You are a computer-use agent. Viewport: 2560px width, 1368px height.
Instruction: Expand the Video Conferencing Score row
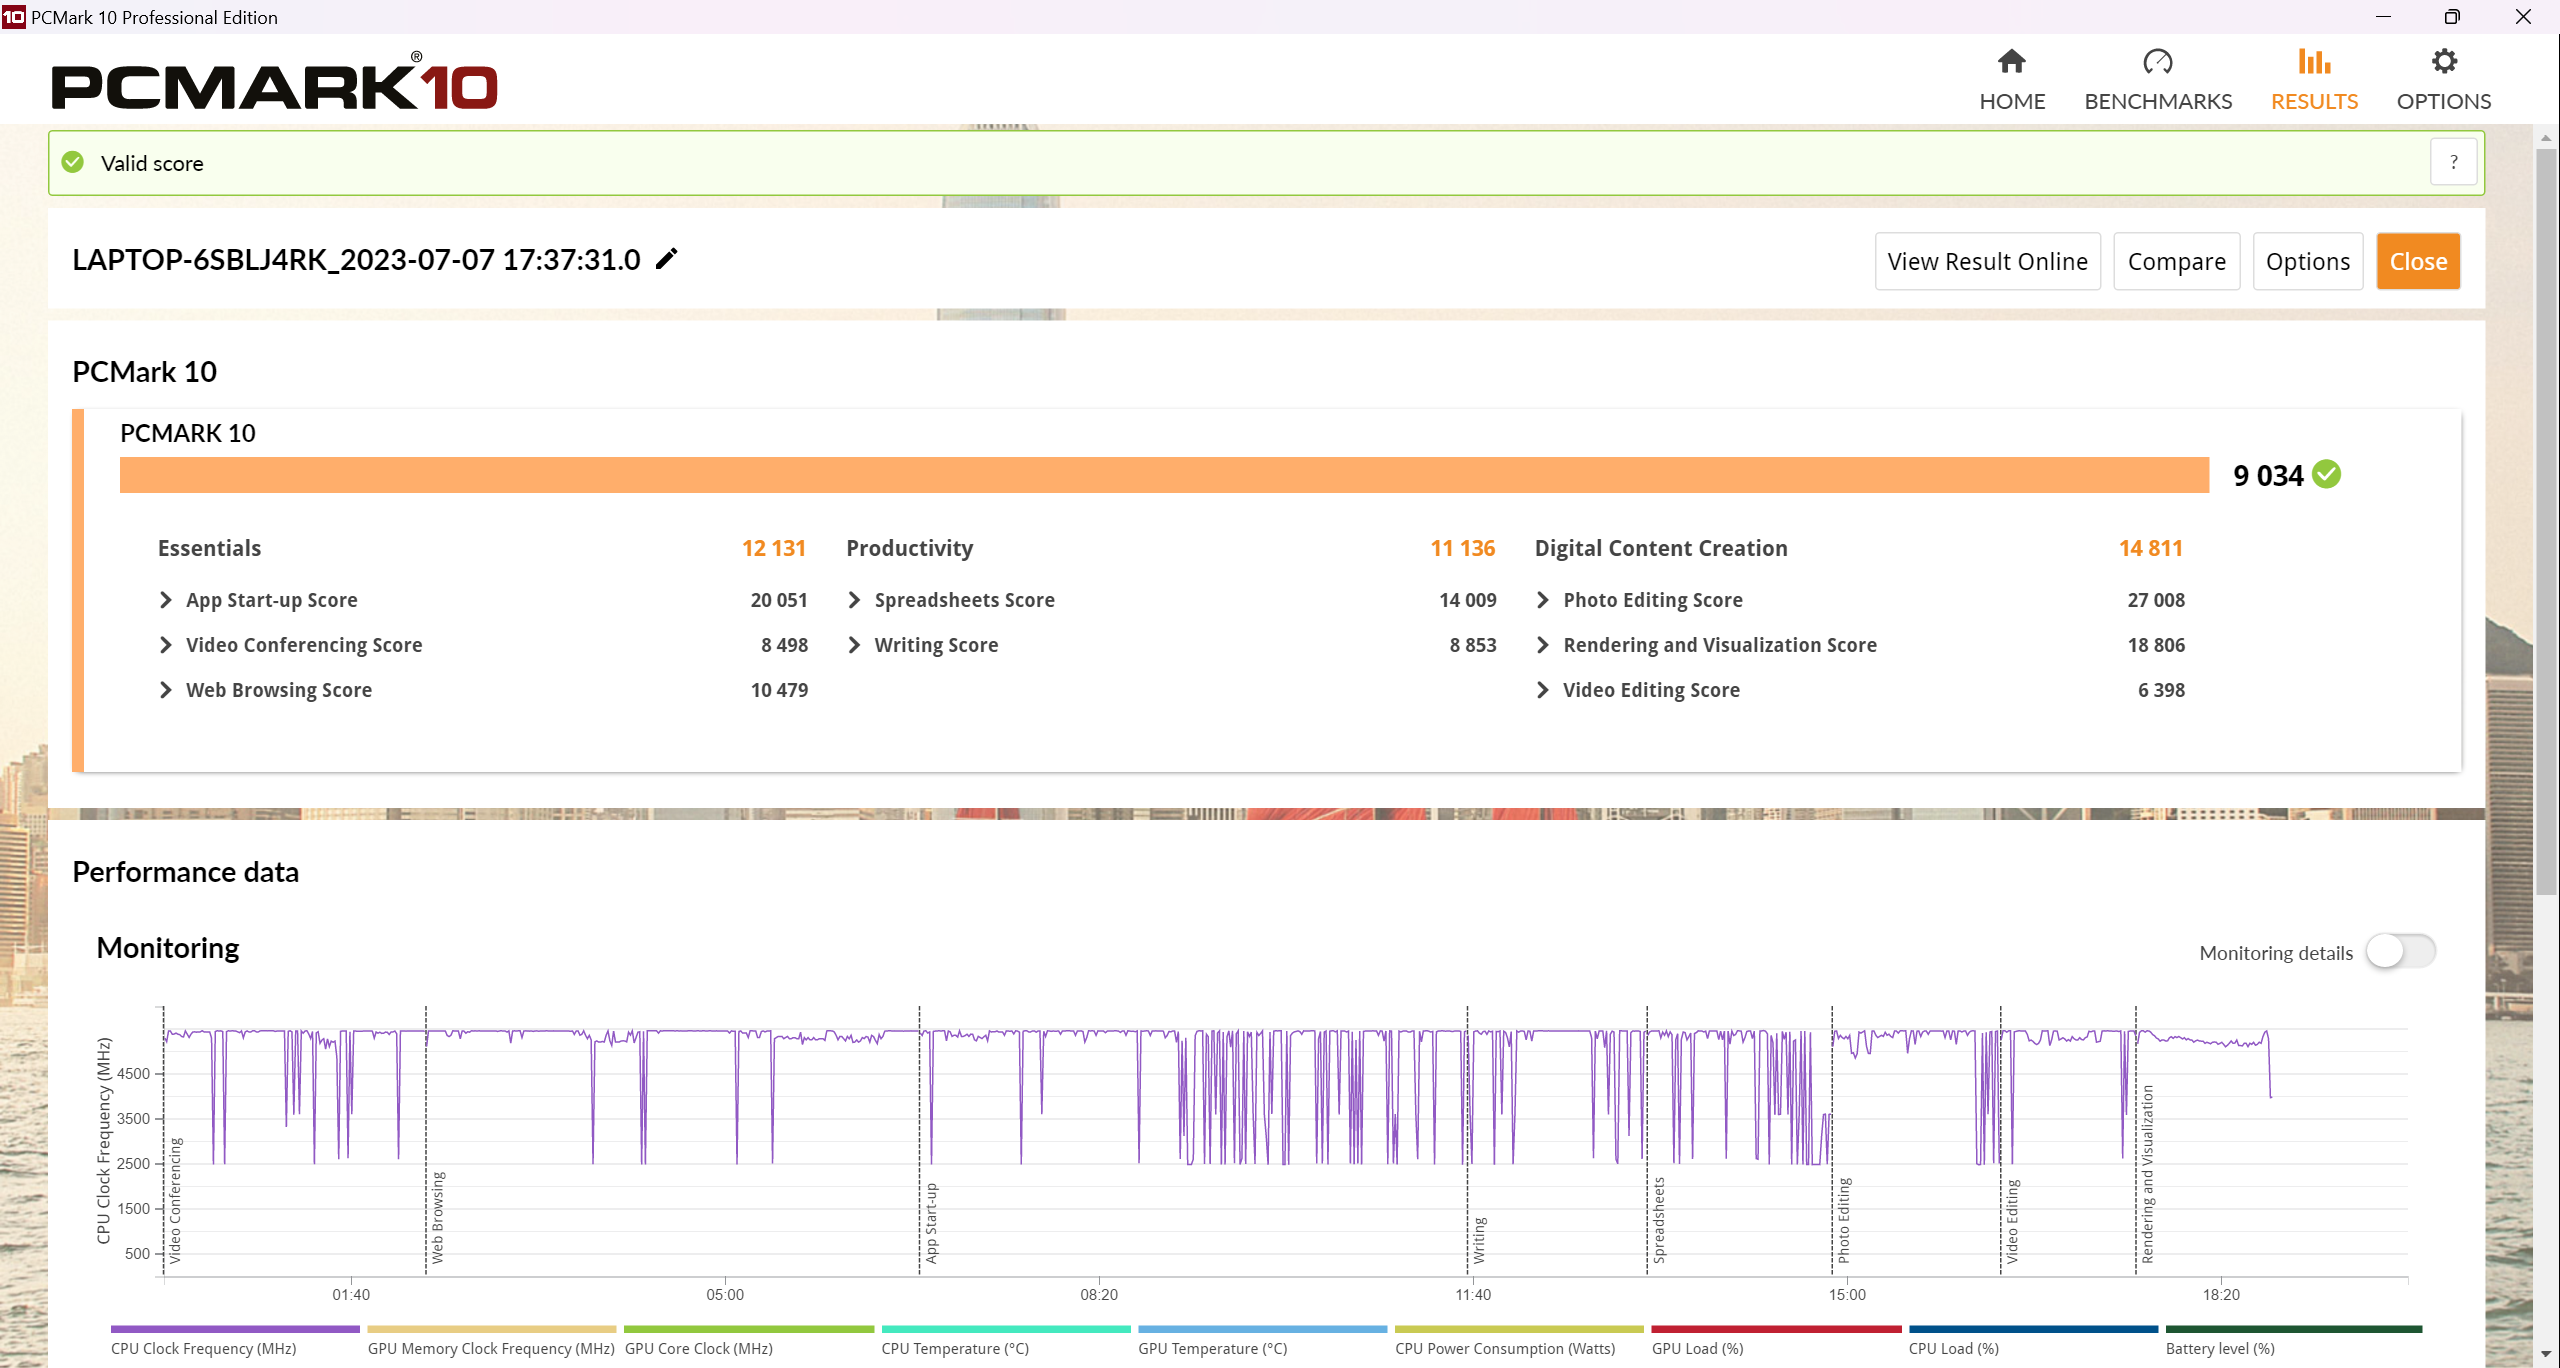point(166,645)
